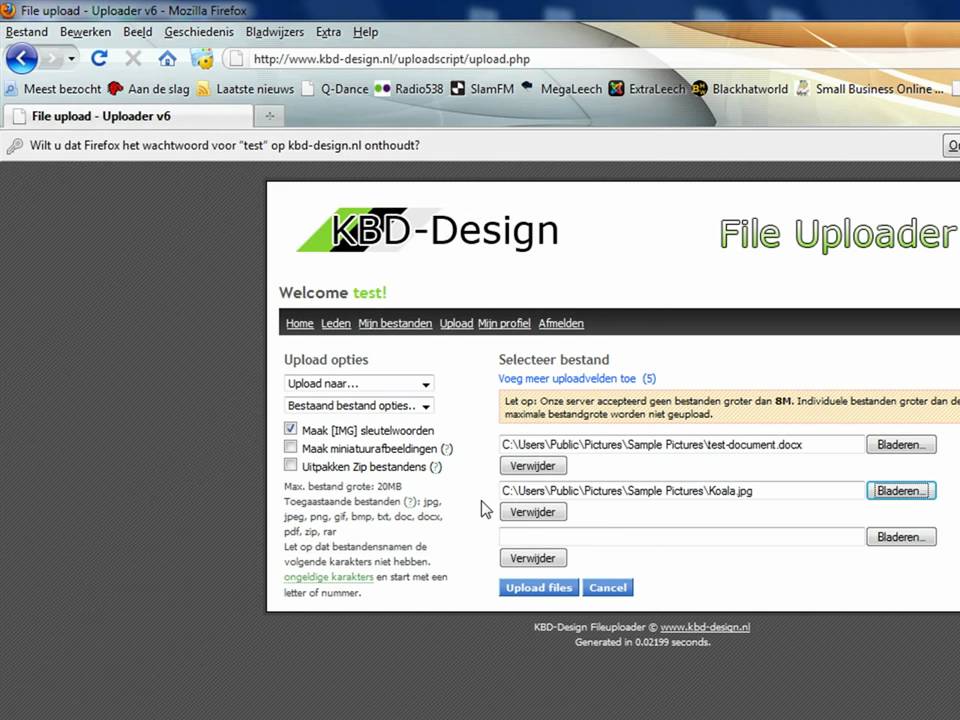This screenshot has width=960, height=720.
Task: Open the Beeld menu
Action: 137,32
